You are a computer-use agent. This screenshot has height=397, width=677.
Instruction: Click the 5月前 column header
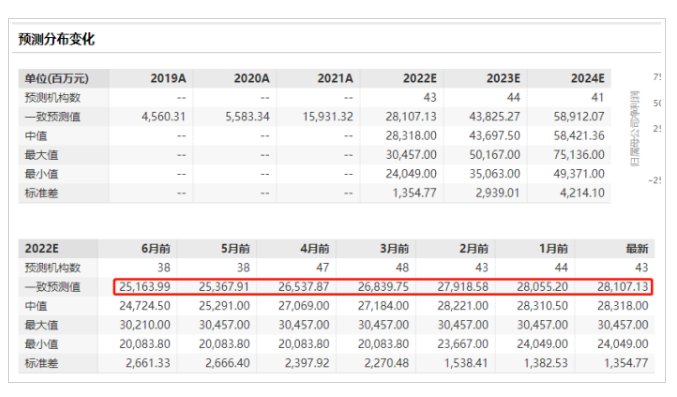pos(235,249)
